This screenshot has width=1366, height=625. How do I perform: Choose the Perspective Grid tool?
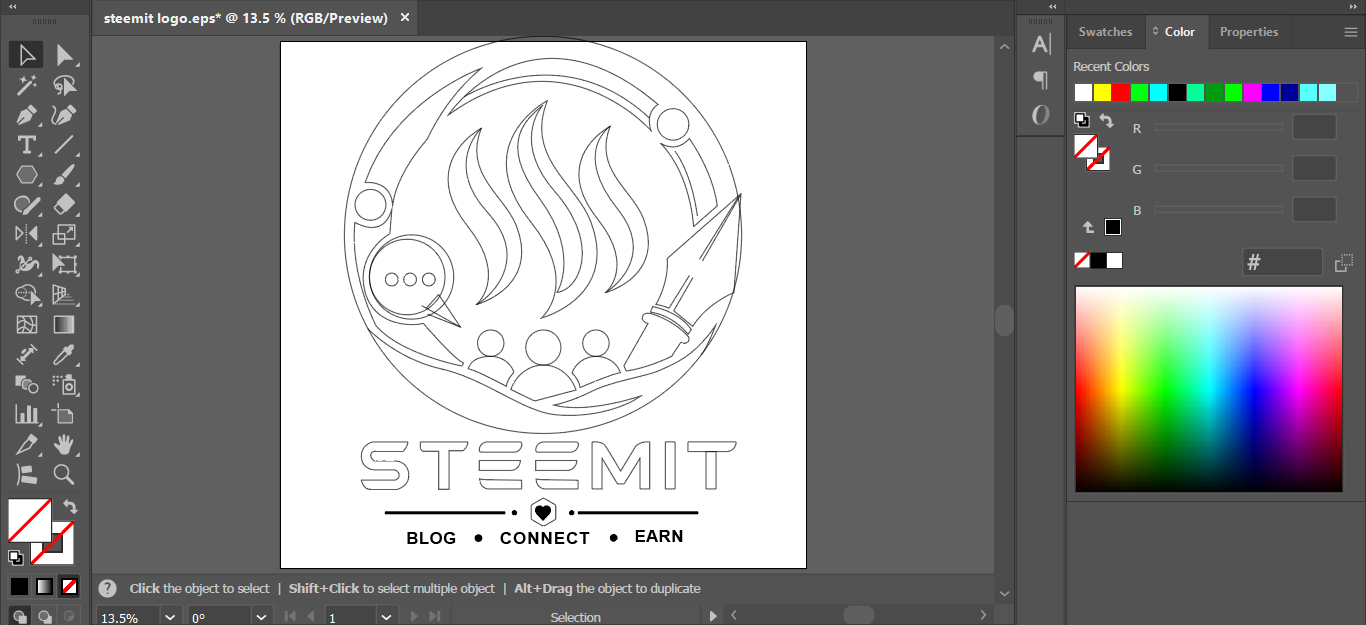pyautogui.click(x=65, y=295)
